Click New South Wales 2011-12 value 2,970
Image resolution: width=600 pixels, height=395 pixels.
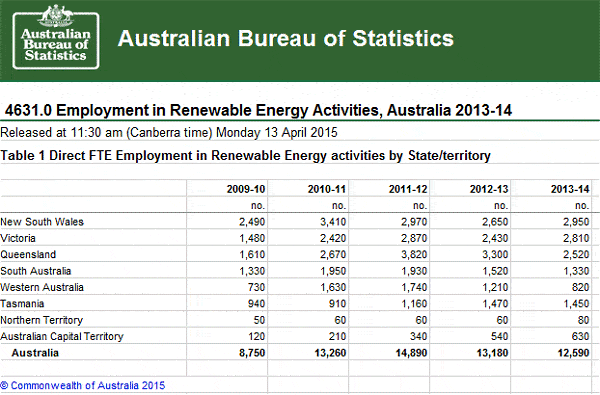coord(414,222)
